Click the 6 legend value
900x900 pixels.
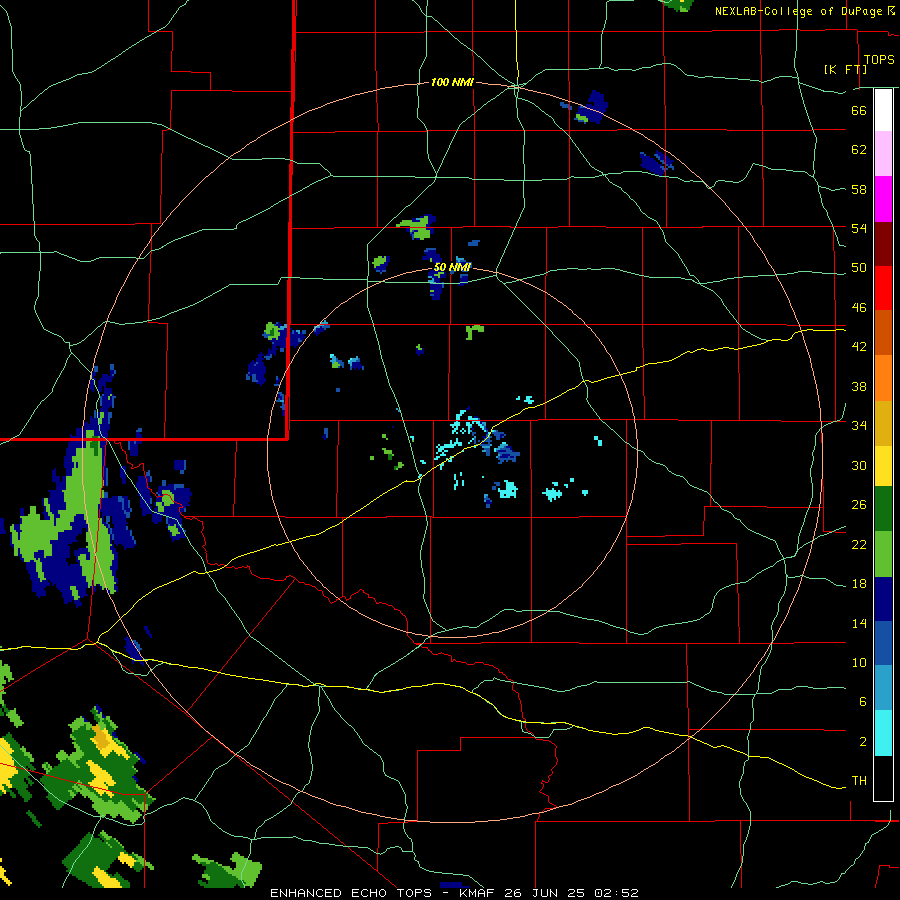coord(862,702)
